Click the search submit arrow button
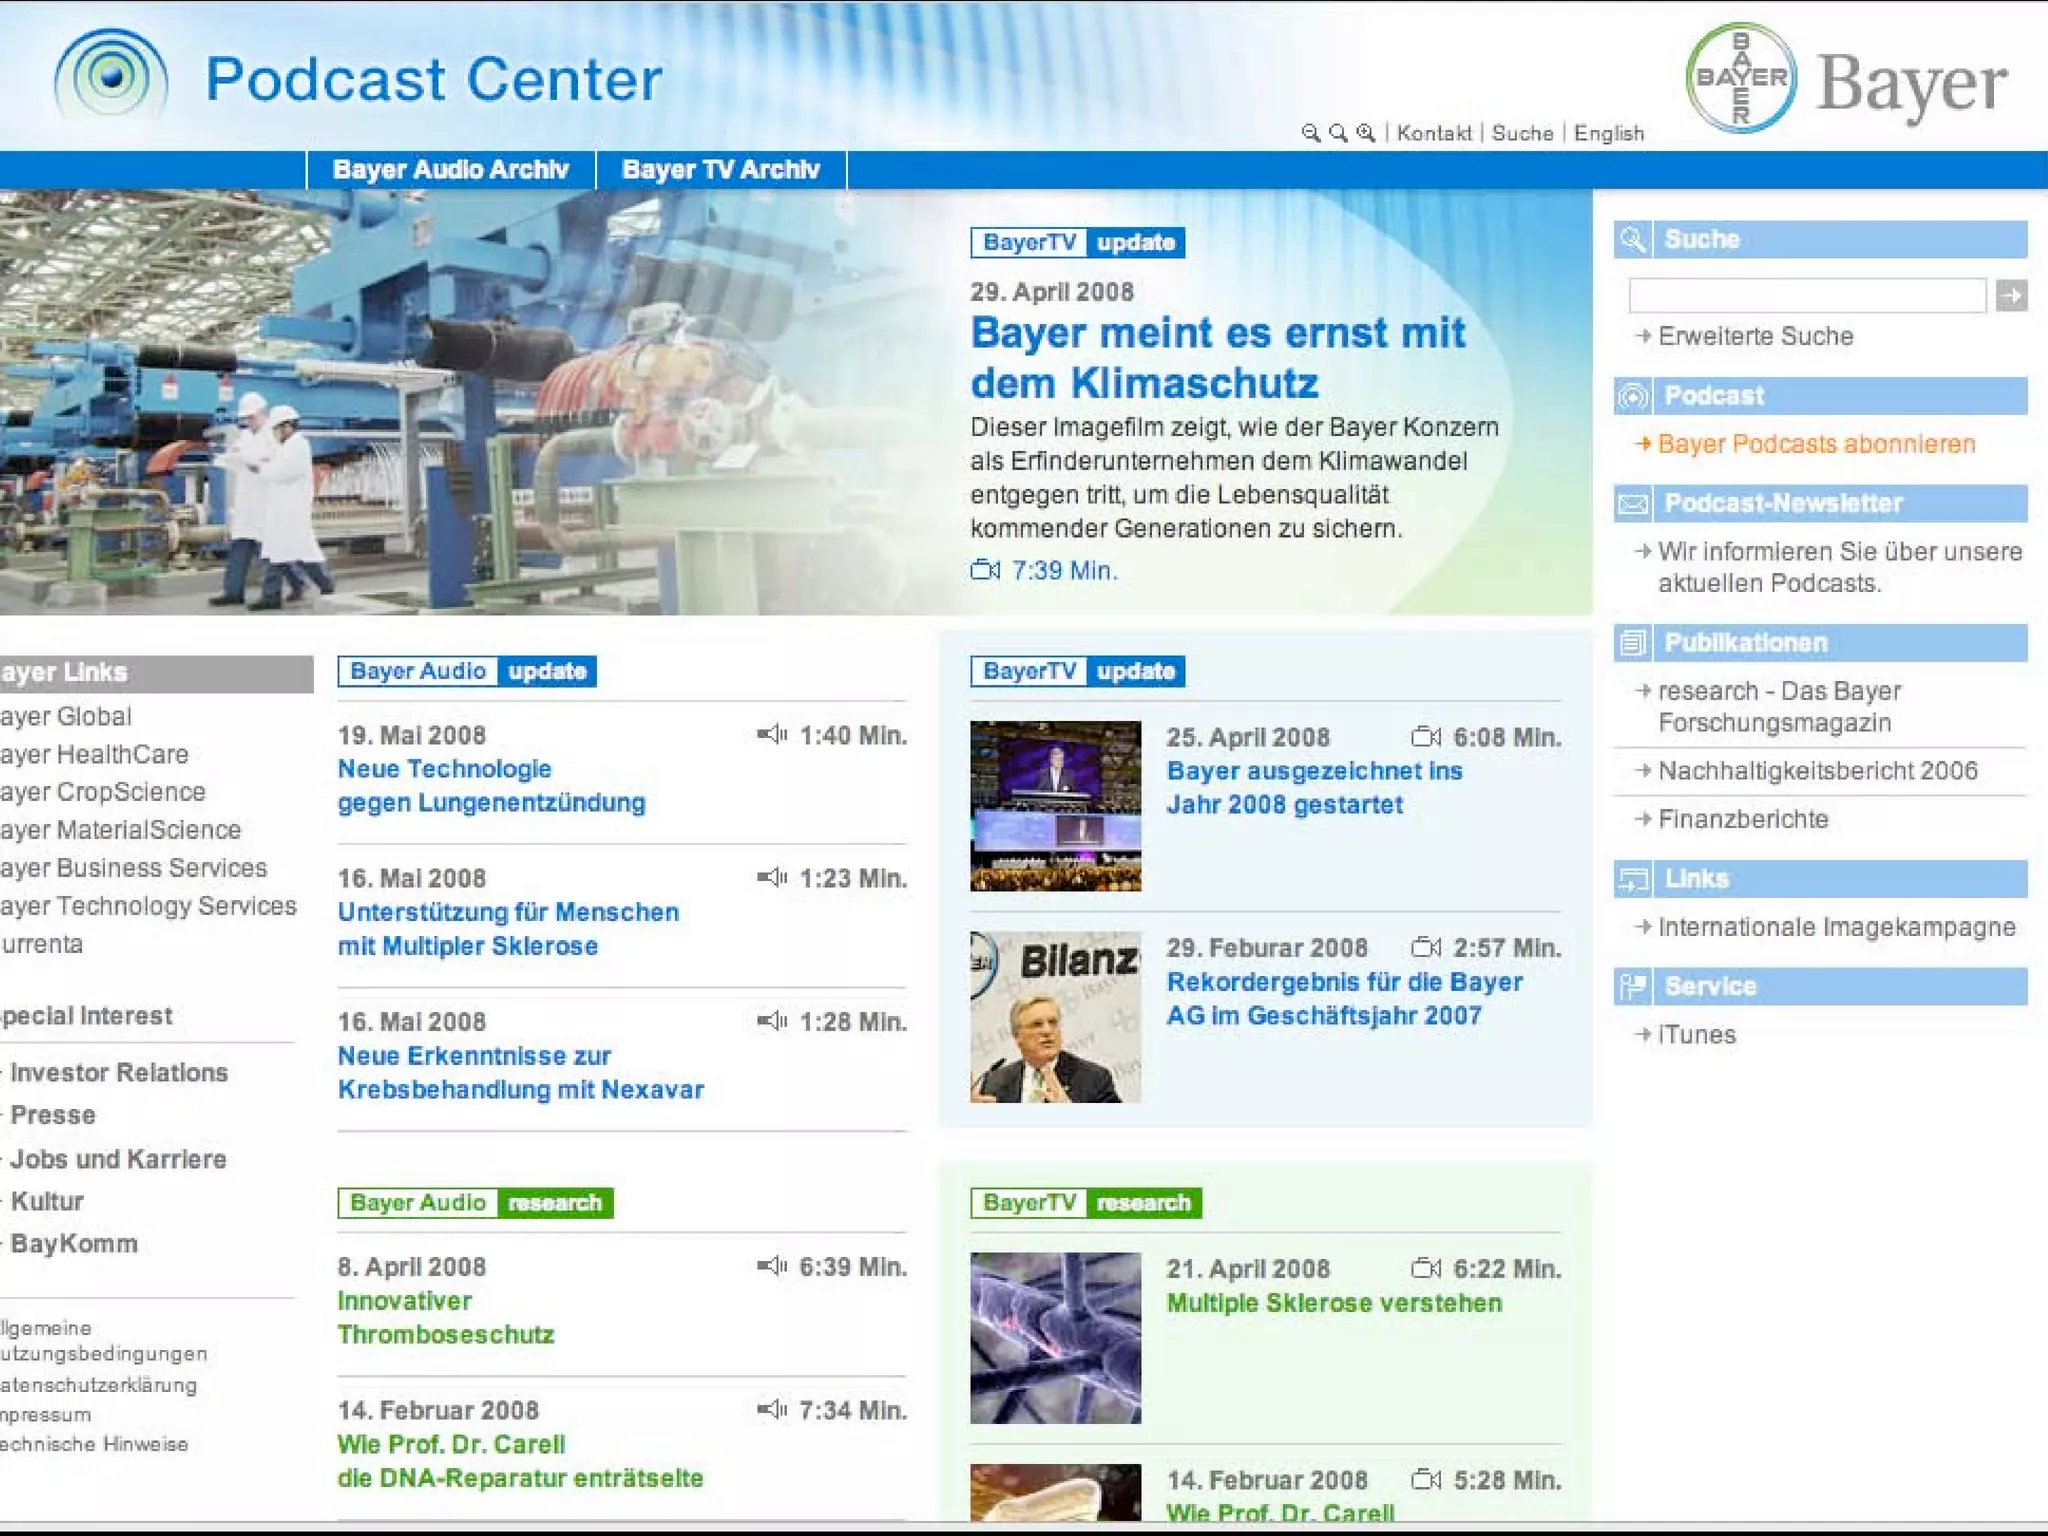The width and height of the screenshot is (2048, 1536). pos(2011,295)
